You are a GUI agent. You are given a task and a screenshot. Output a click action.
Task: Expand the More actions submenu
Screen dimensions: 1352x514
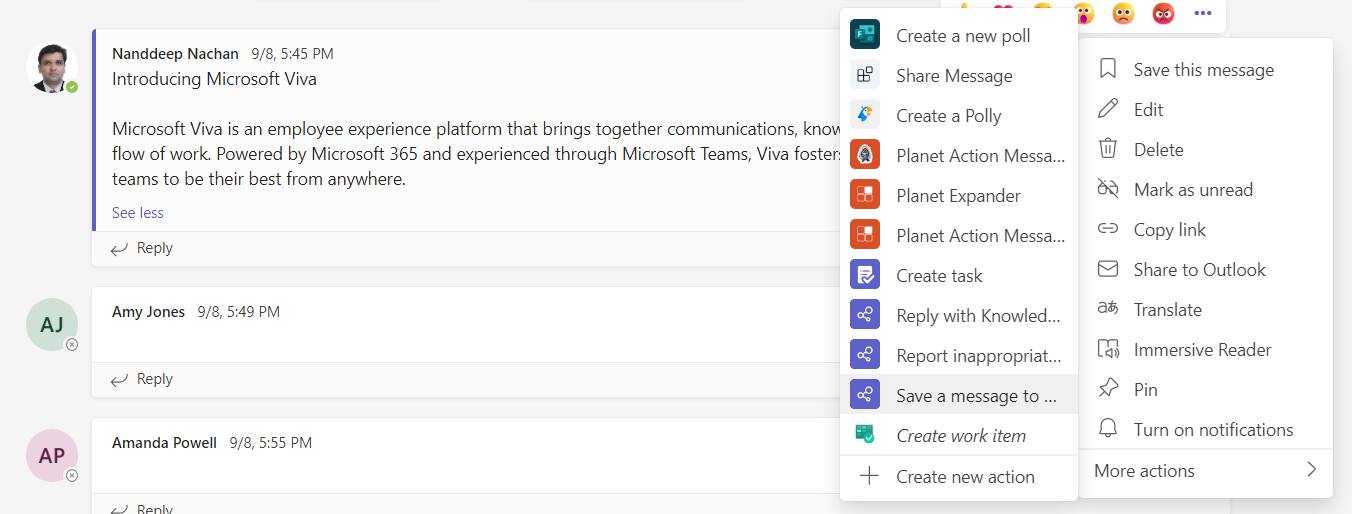(x=1205, y=470)
